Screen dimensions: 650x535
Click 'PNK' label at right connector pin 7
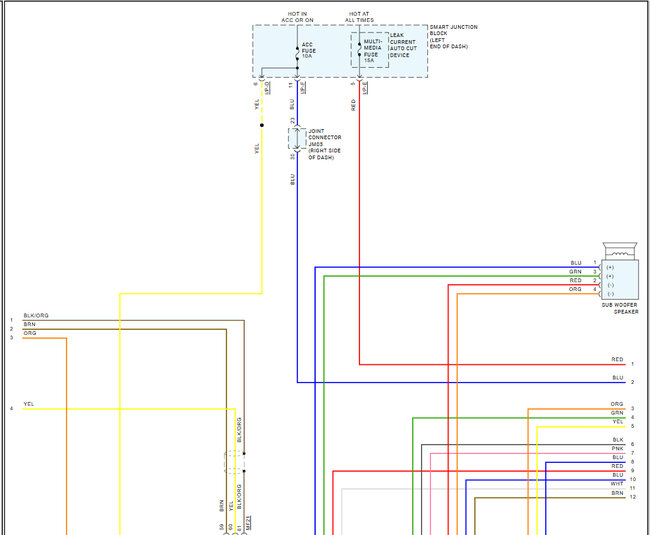(x=617, y=449)
